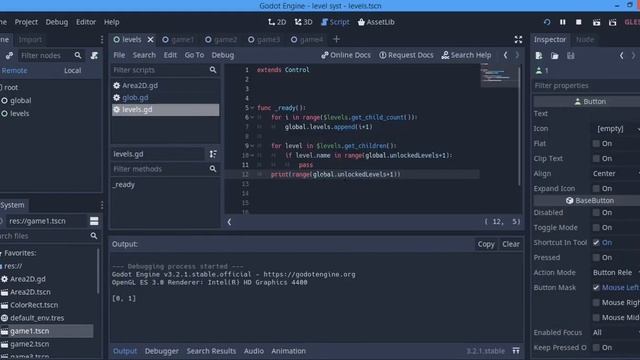
Task: Click the Filter methods field
Action: point(165,169)
